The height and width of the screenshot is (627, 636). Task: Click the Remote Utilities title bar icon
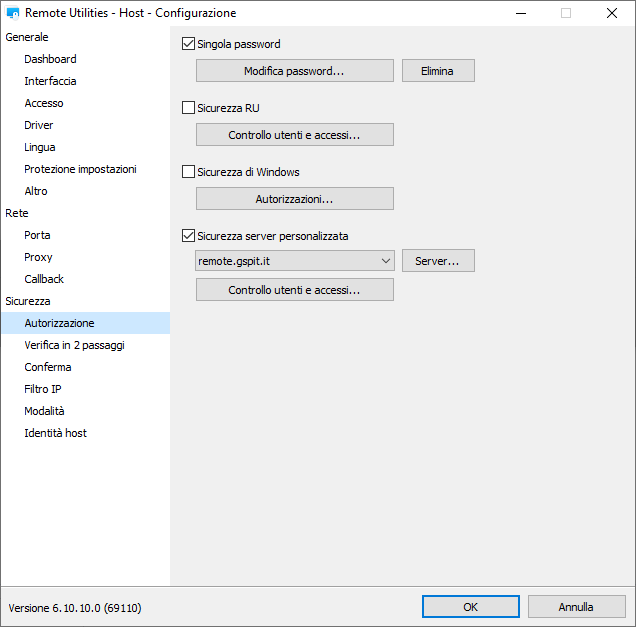click(x=13, y=14)
